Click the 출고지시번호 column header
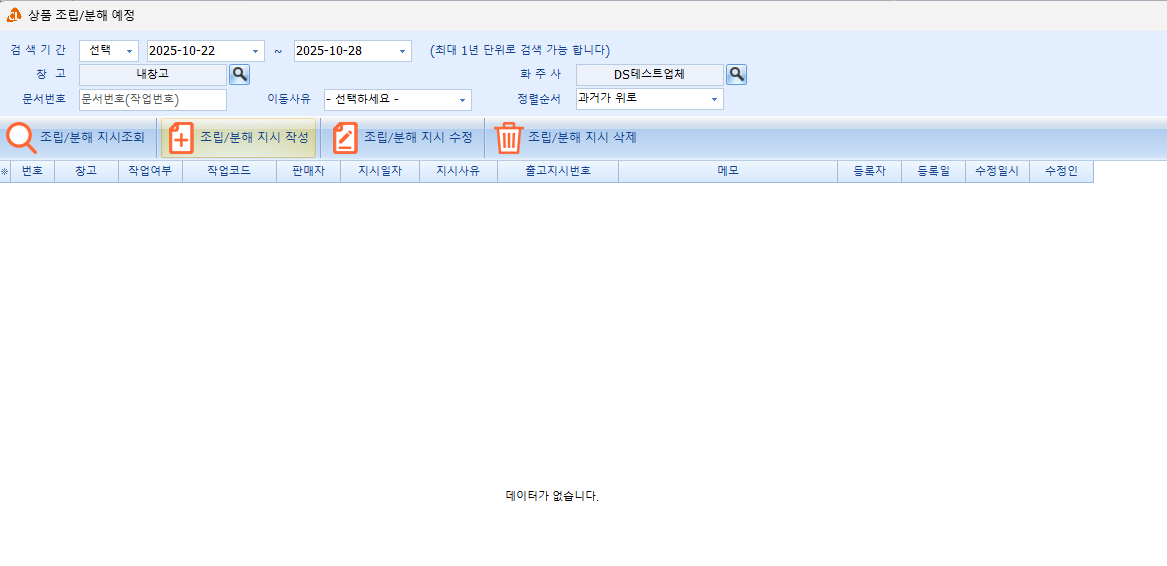 [x=557, y=172]
